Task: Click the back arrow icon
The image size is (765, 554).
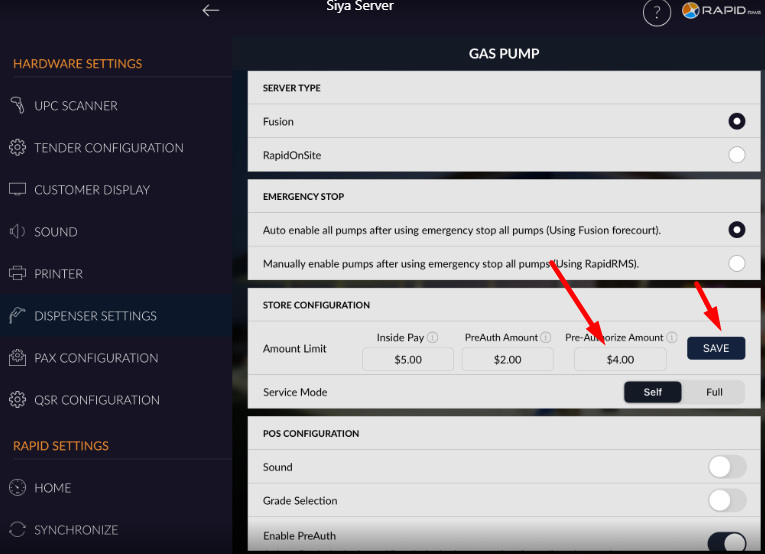Action: pyautogui.click(x=210, y=10)
